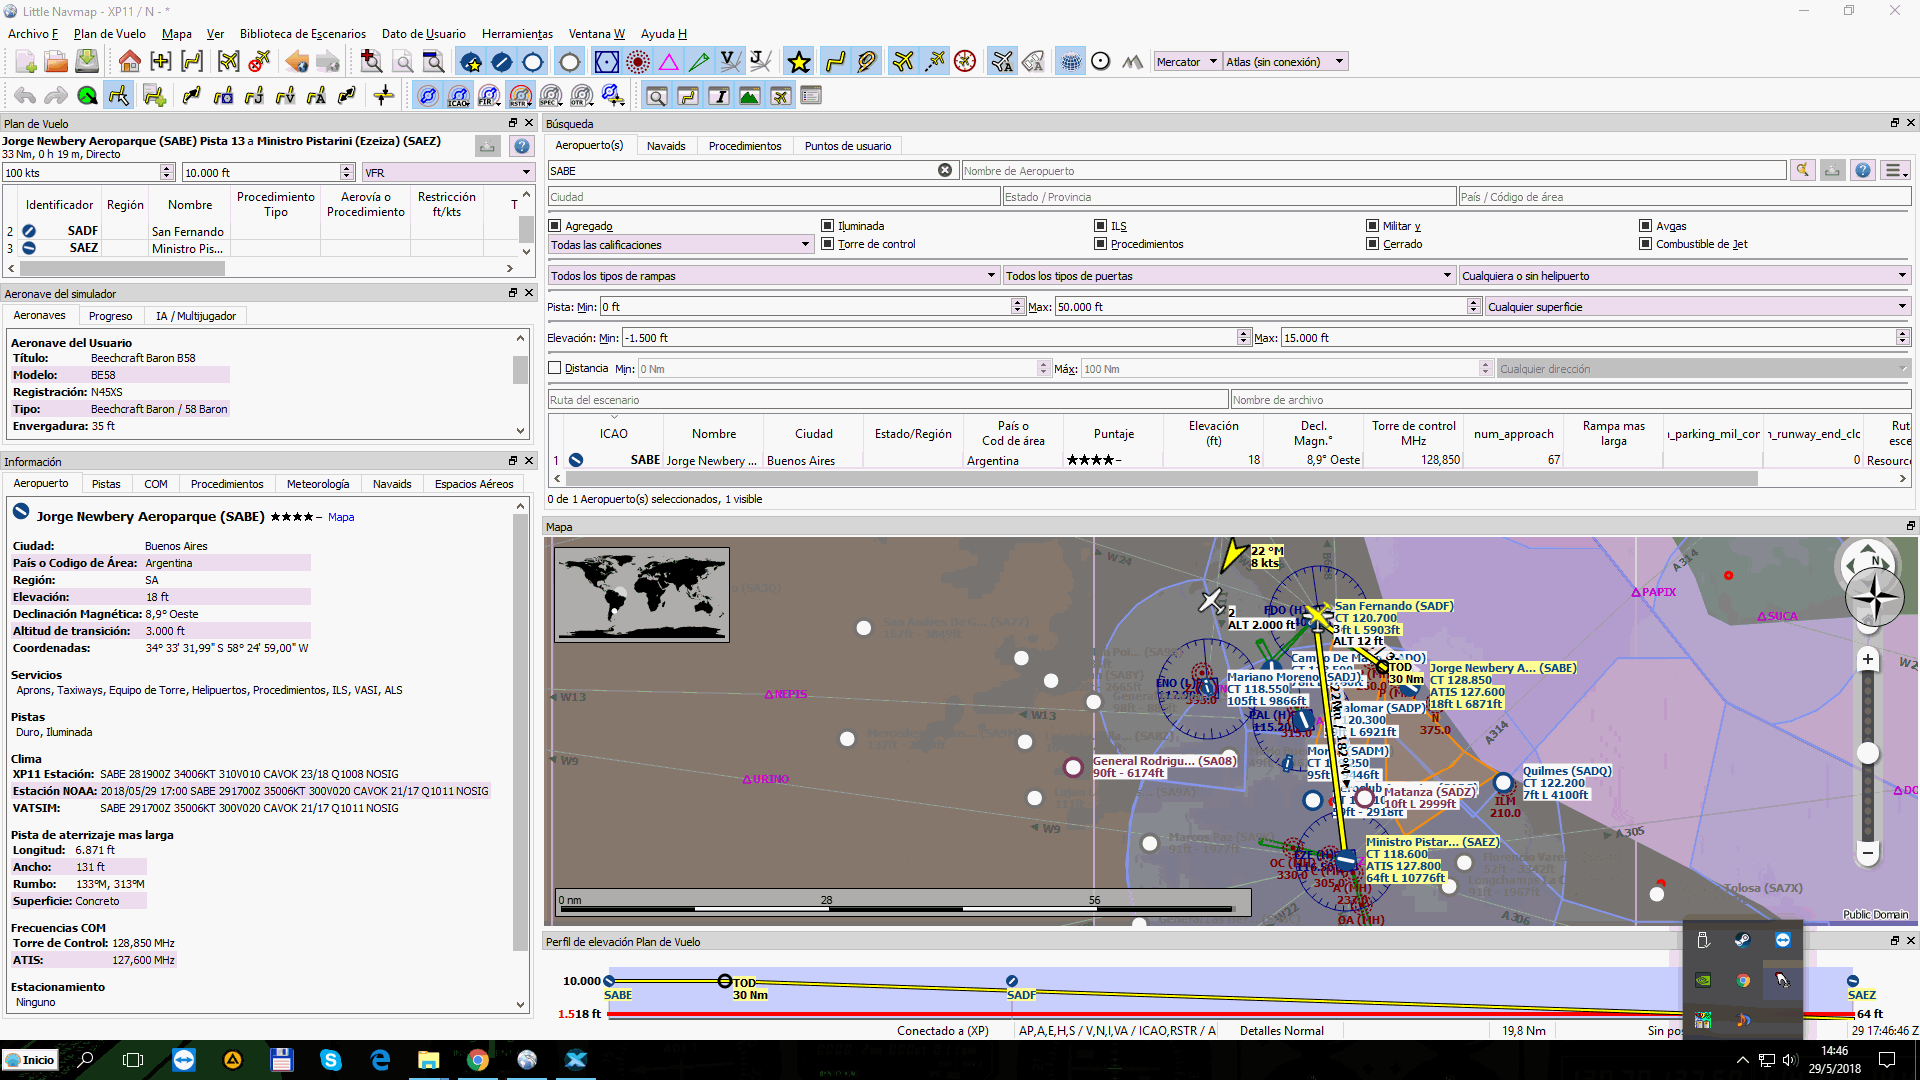Click the Nombre column header in flight plan
1920x1080 pixels.
[190, 205]
